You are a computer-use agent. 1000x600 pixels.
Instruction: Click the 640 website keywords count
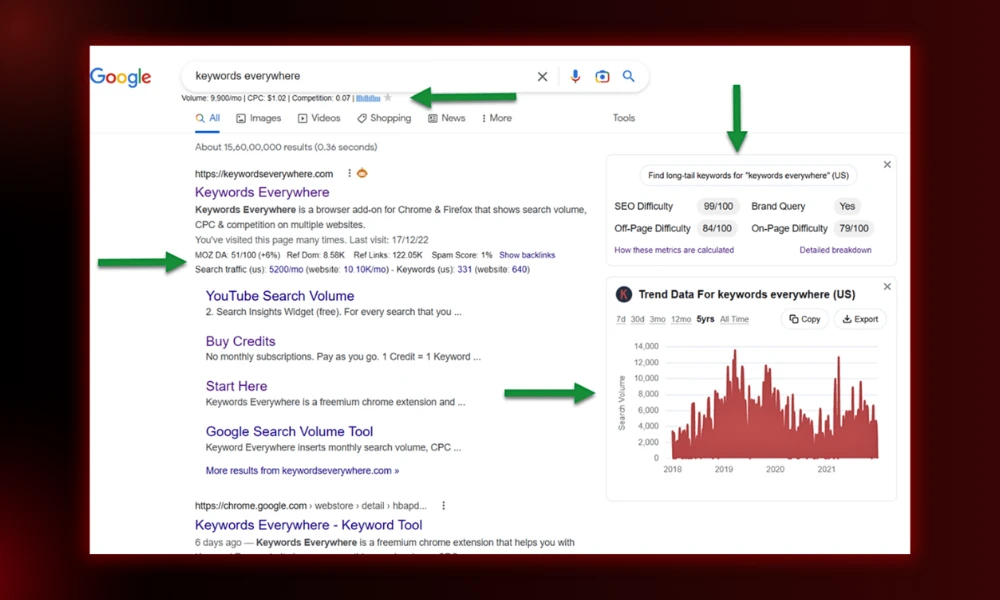coord(519,270)
